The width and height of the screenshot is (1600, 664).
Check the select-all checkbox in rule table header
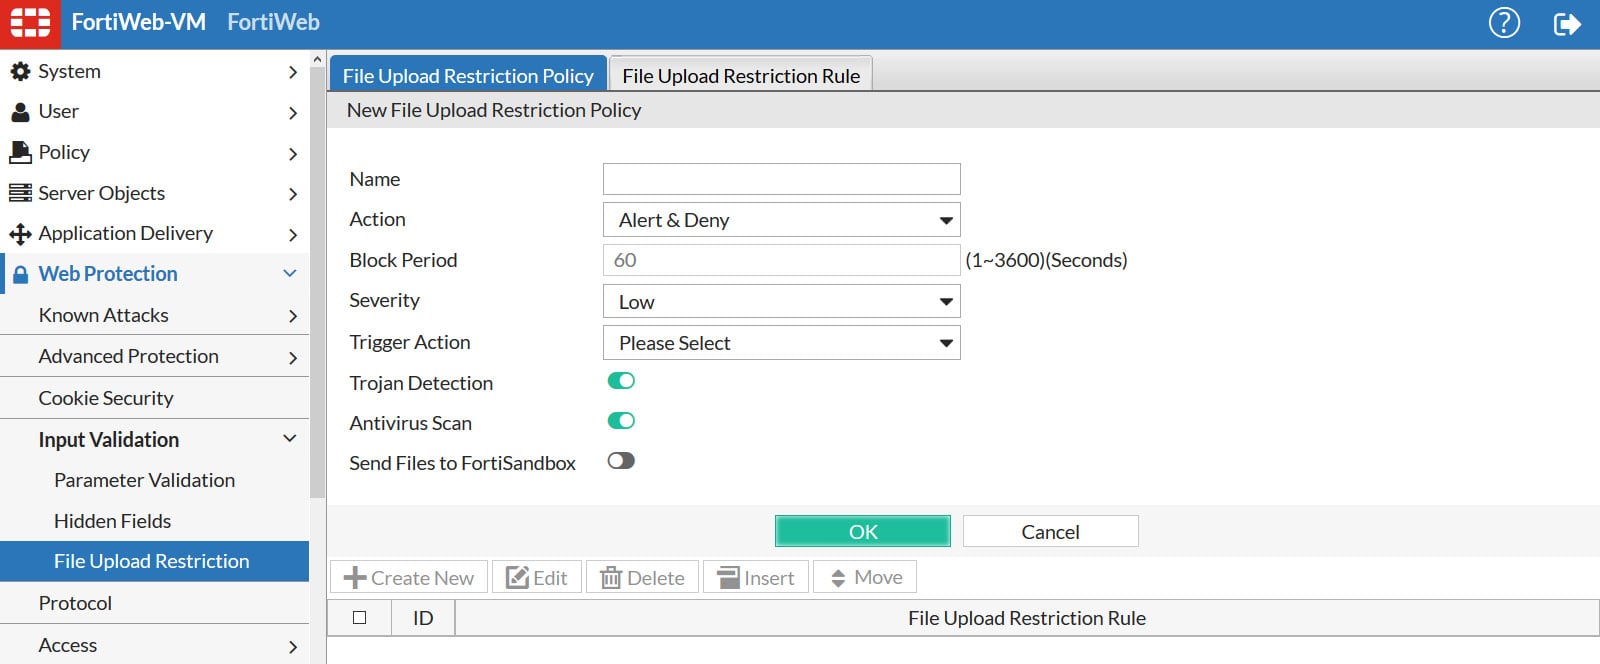coord(359,618)
